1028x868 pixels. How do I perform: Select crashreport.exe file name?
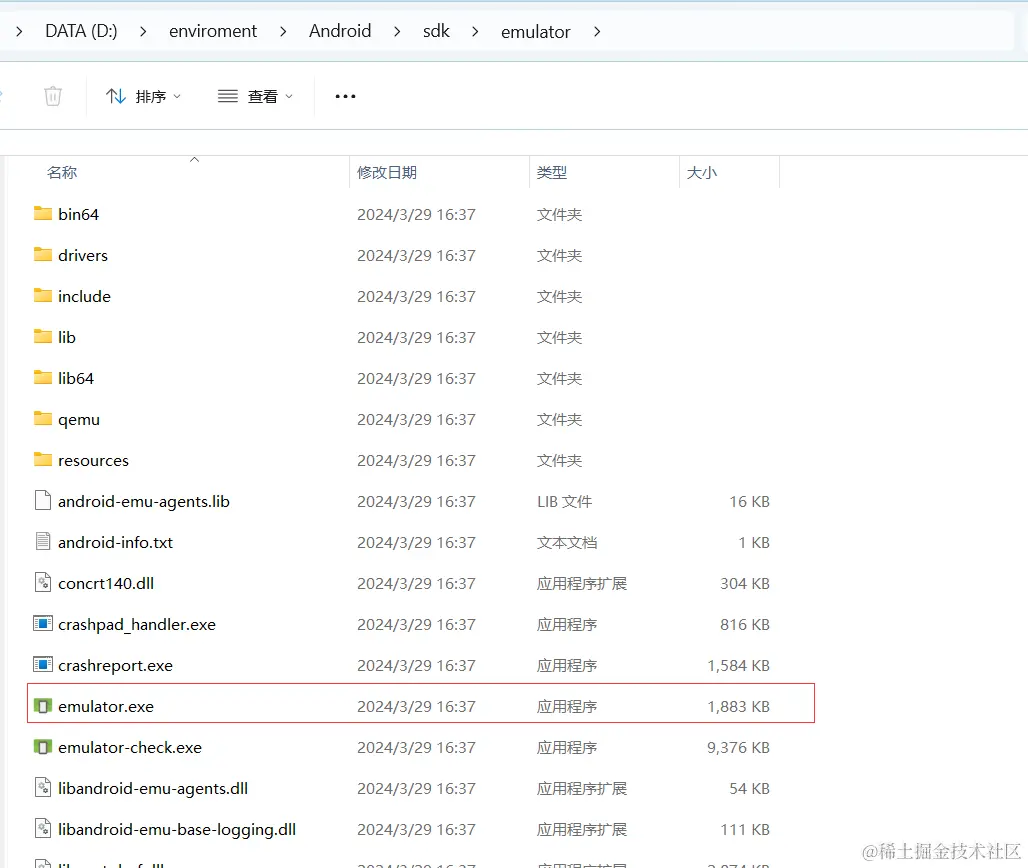115,665
